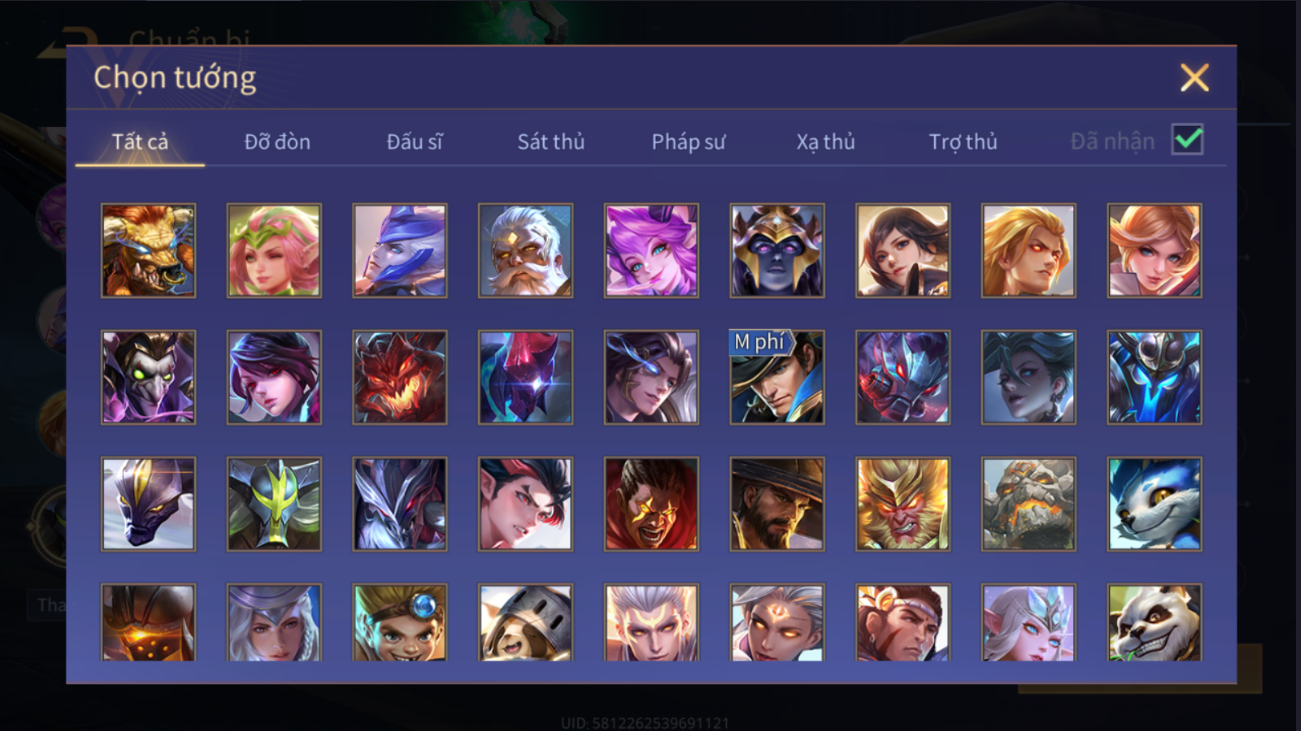Close the 'Chọn tướng' dialog
The width and height of the screenshot is (1301, 731).
(x=1194, y=78)
